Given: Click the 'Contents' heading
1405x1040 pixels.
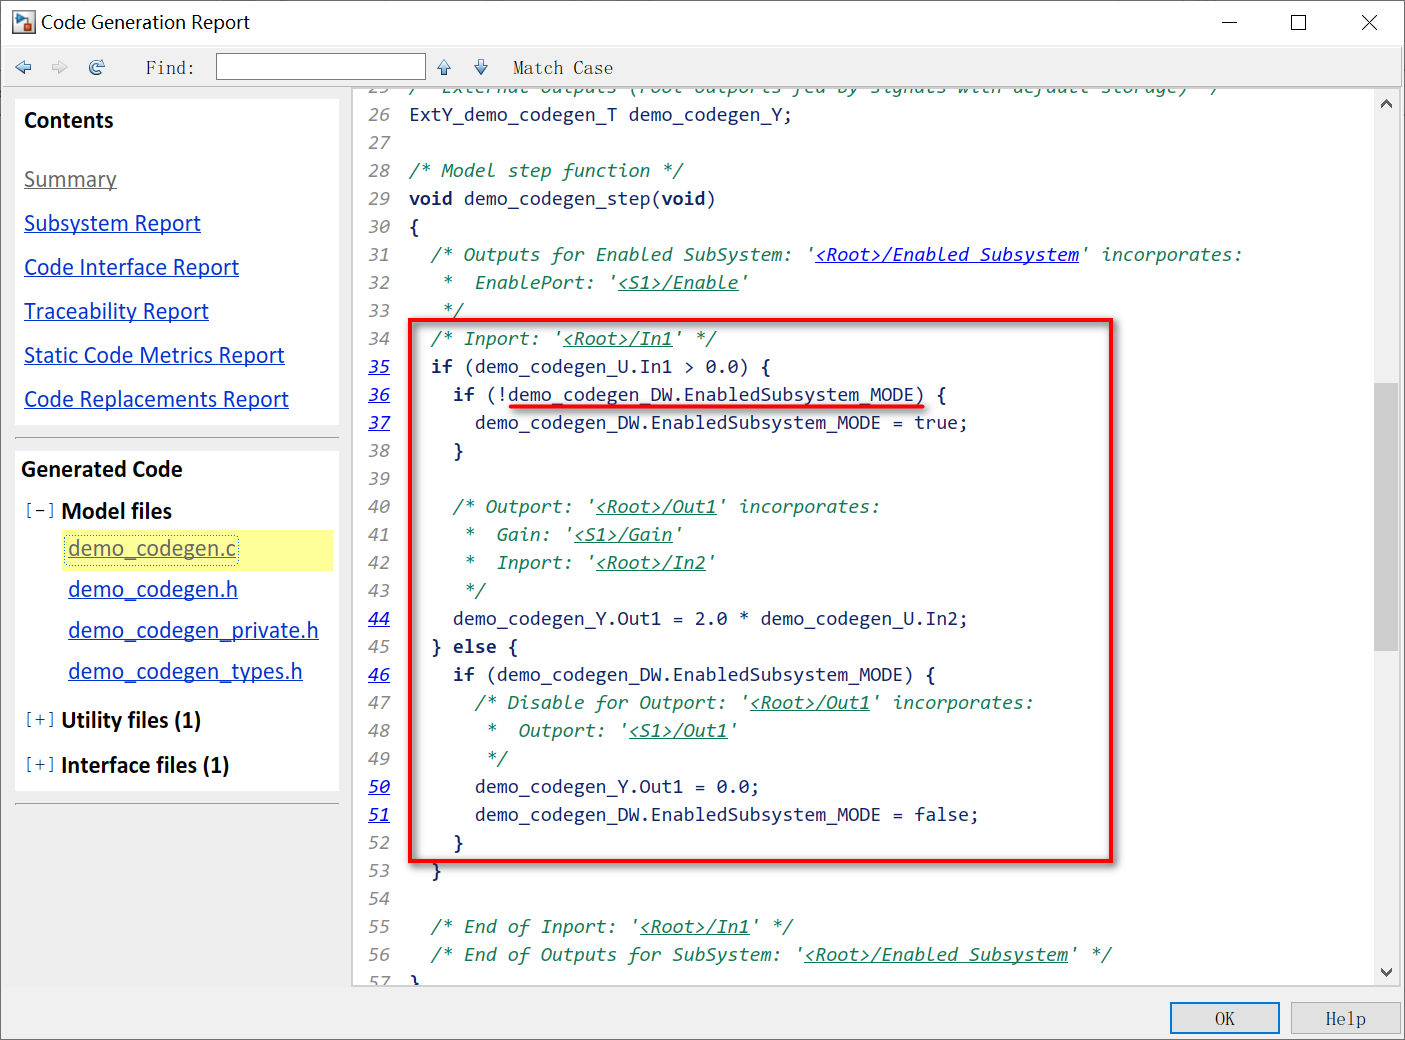Looking at the screenshot, I should [69, 120].
